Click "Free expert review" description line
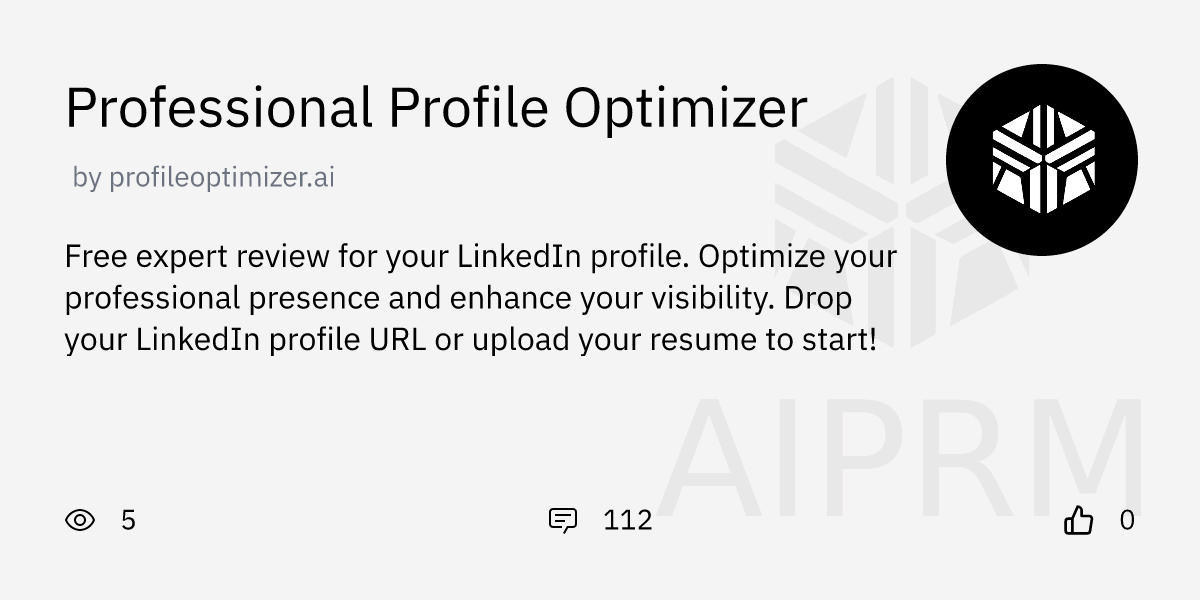Viewport: 1200px width, 600px height. tap(480, 257)
